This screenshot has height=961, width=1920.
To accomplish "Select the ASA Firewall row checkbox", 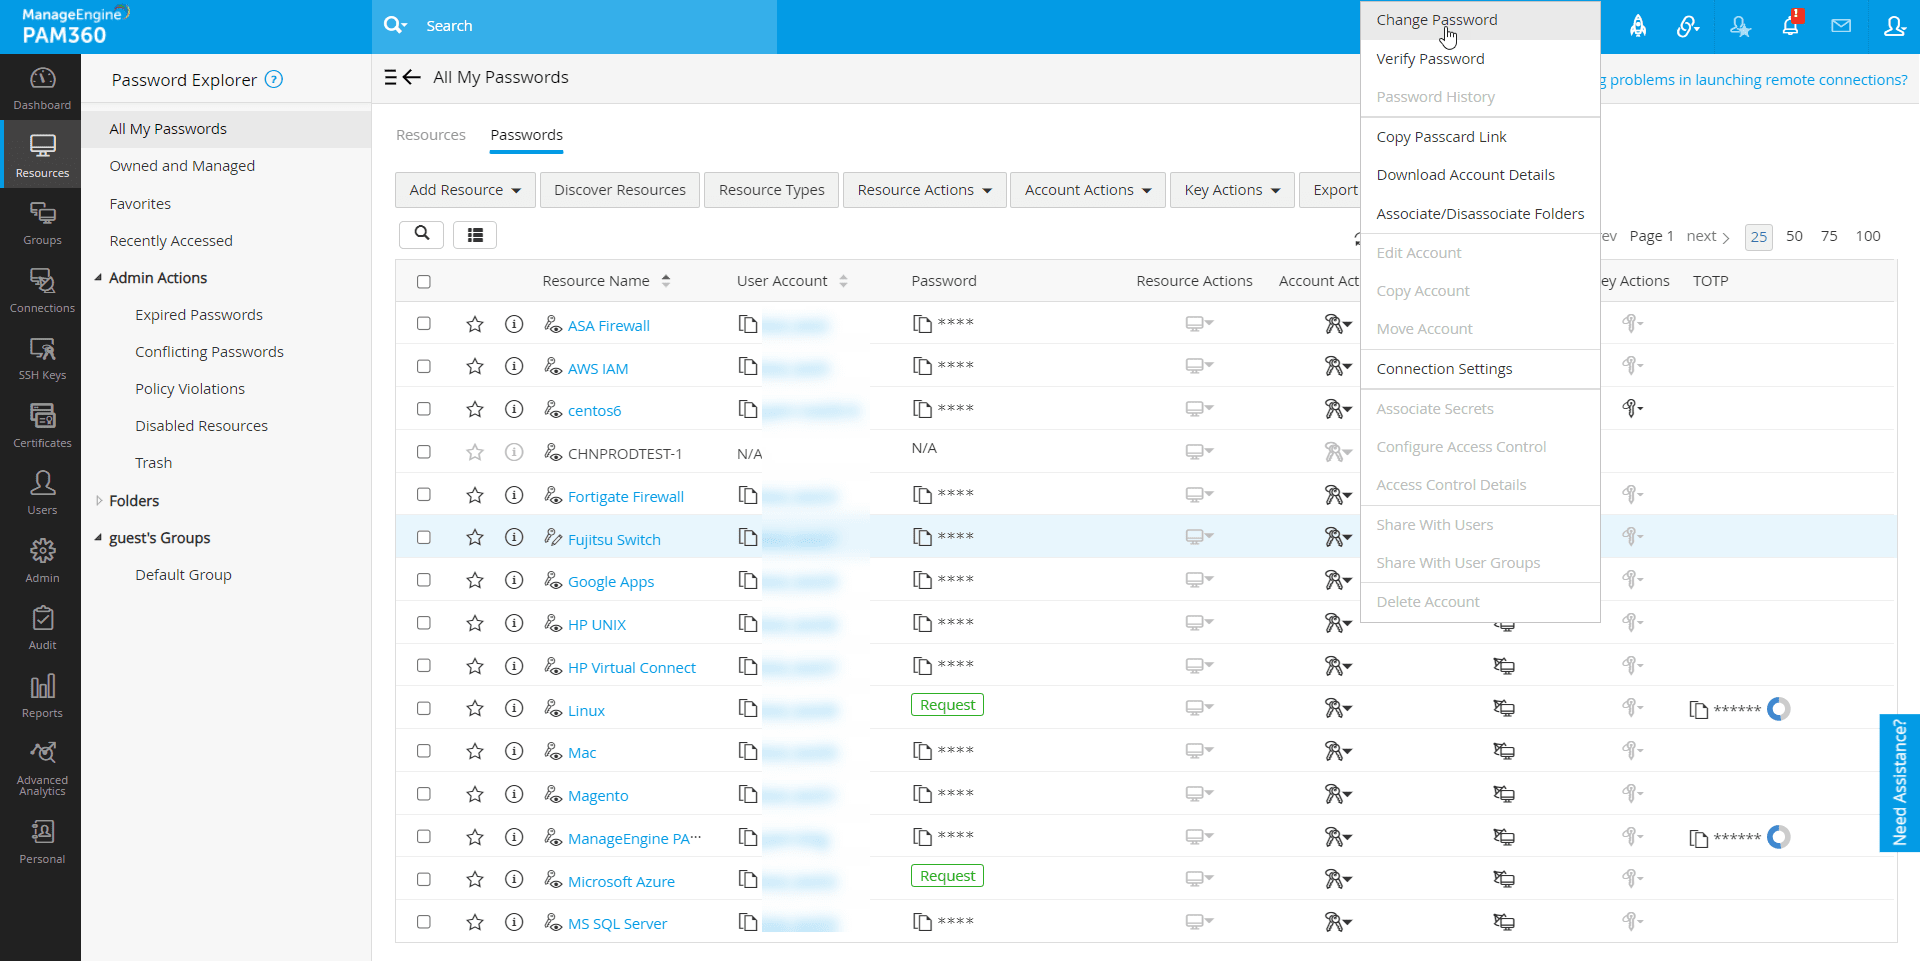I will pyautogui.click(x=424, y=324).
